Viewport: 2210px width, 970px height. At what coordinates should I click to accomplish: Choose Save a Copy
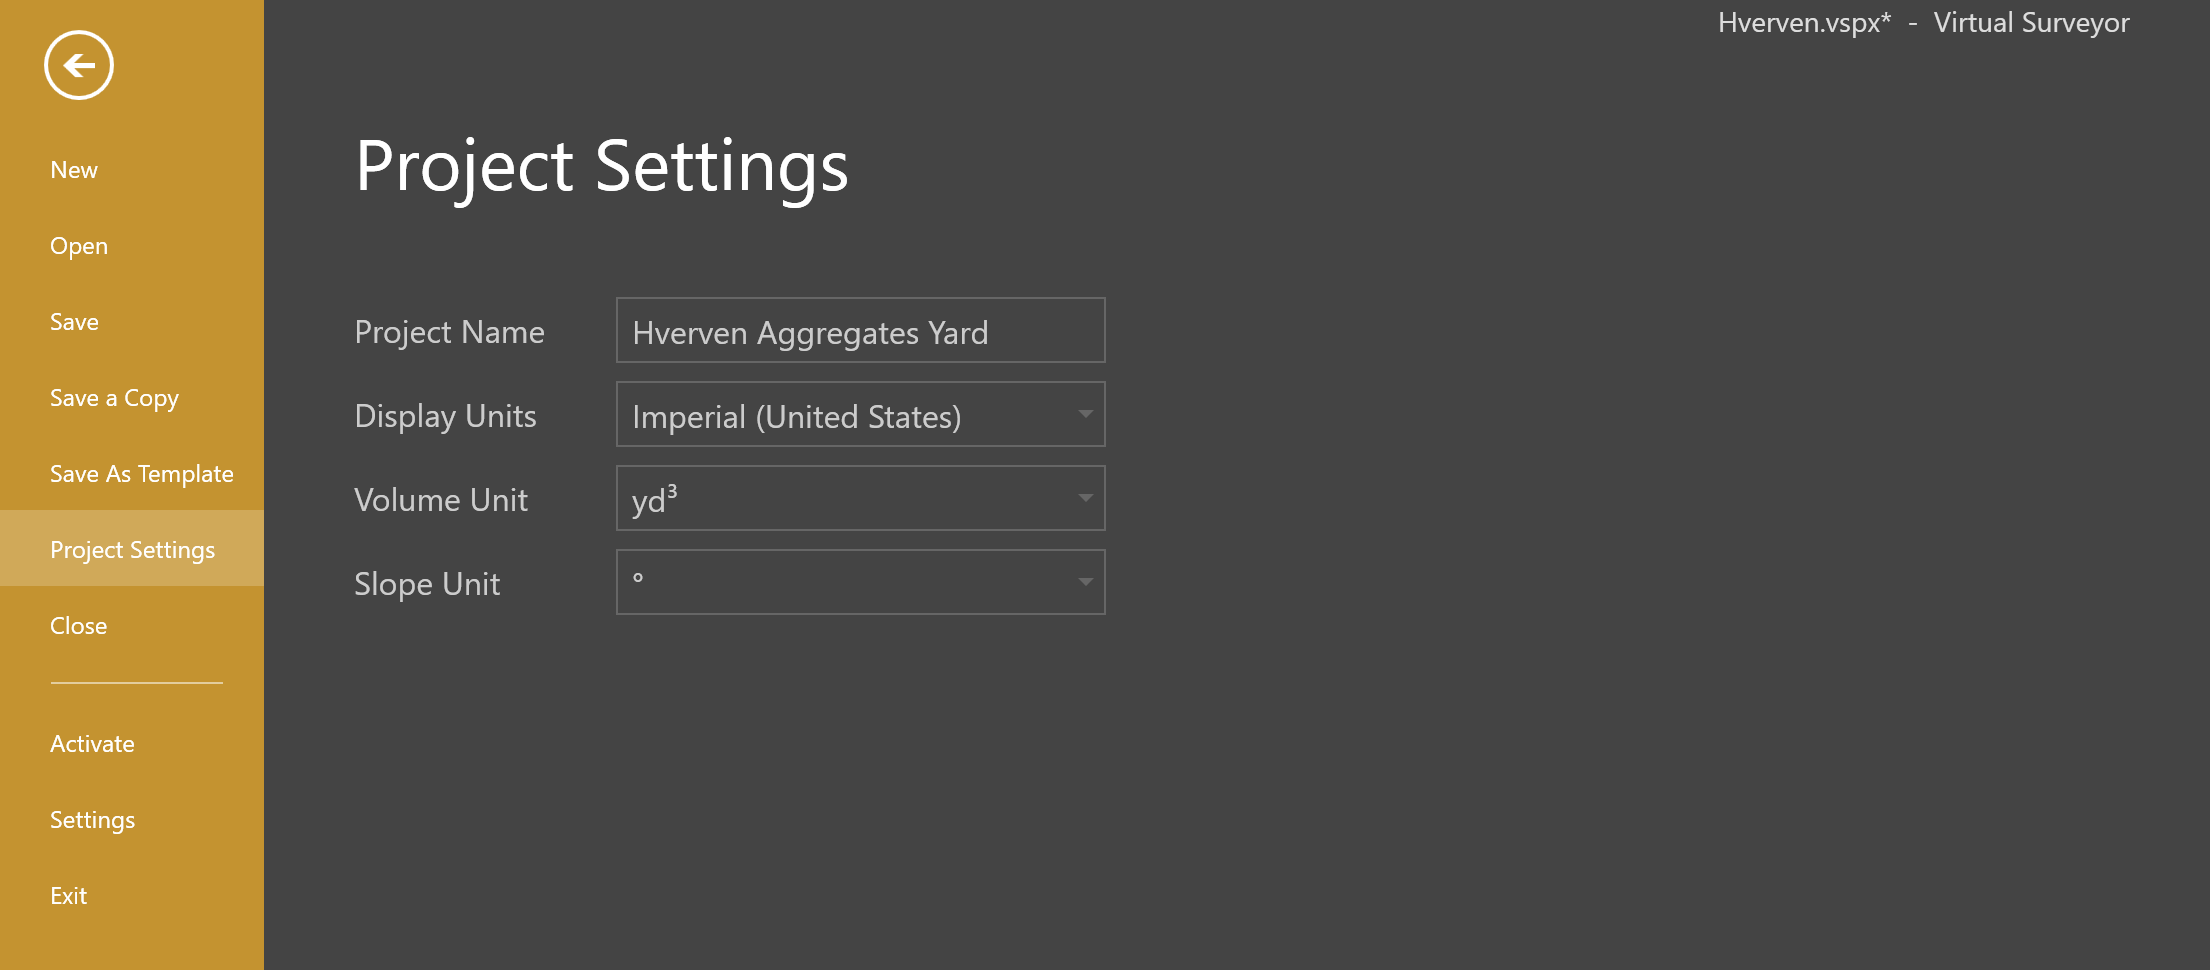tap(113, 397)
